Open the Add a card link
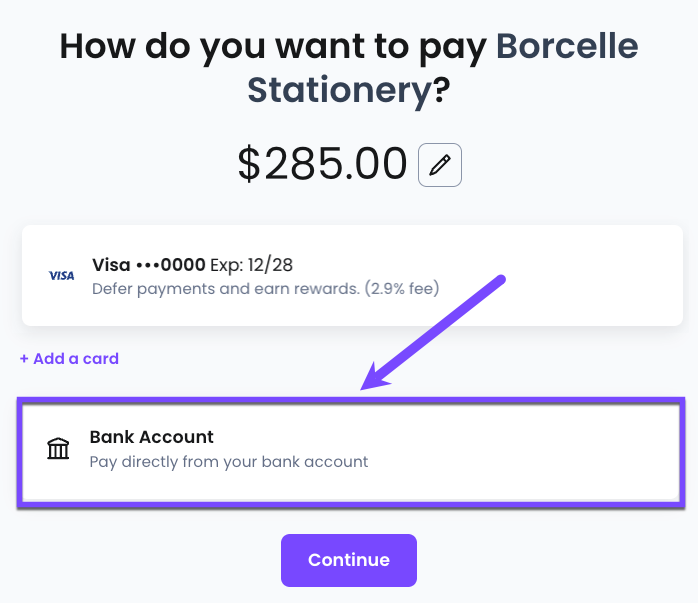Screen dimensions: 698x603 pos(69,359)
